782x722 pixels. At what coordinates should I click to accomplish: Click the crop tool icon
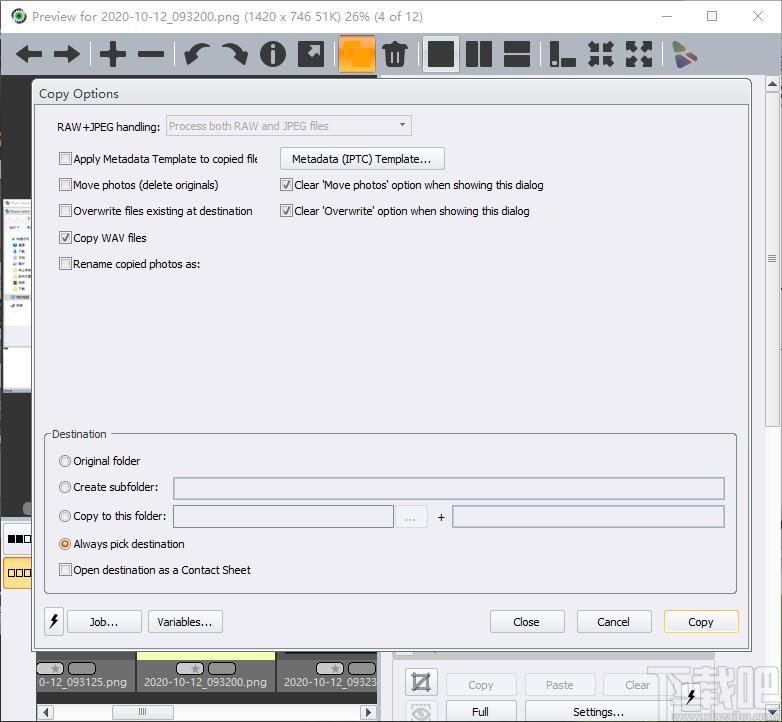pos(421,682)
